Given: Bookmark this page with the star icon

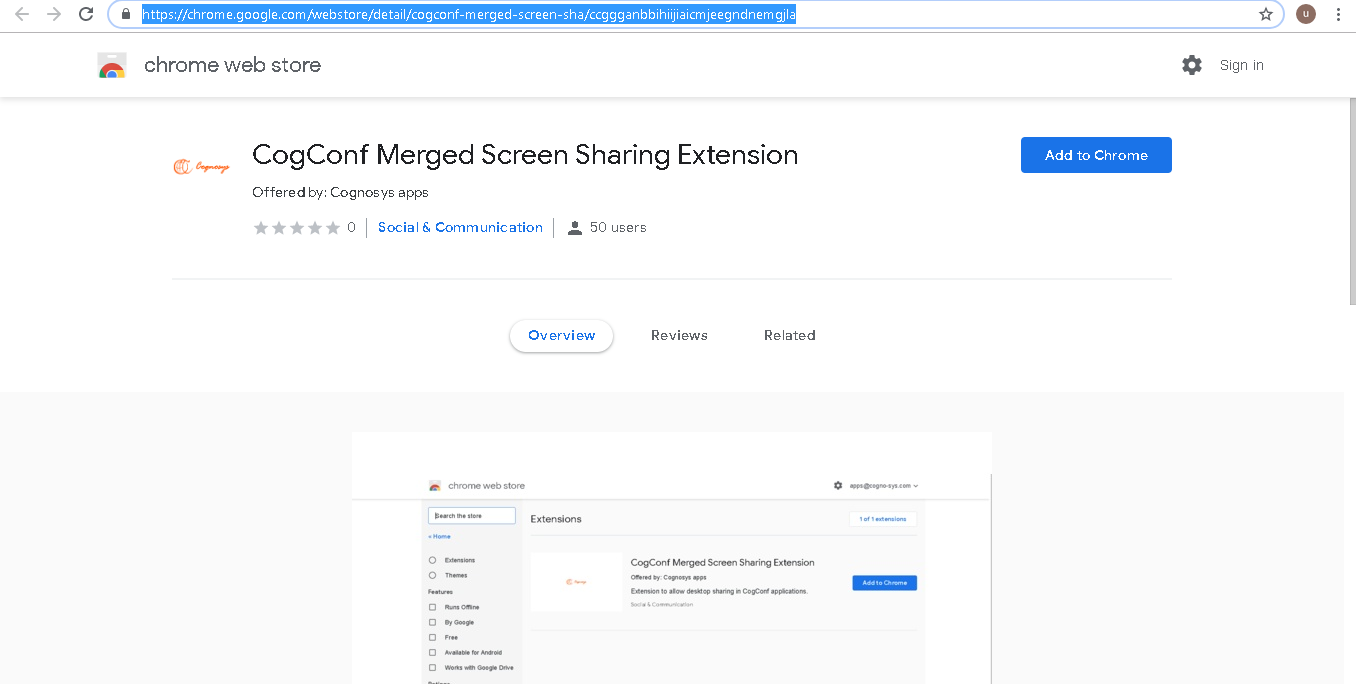Looking at the screenshot, I should point(1266,14).
